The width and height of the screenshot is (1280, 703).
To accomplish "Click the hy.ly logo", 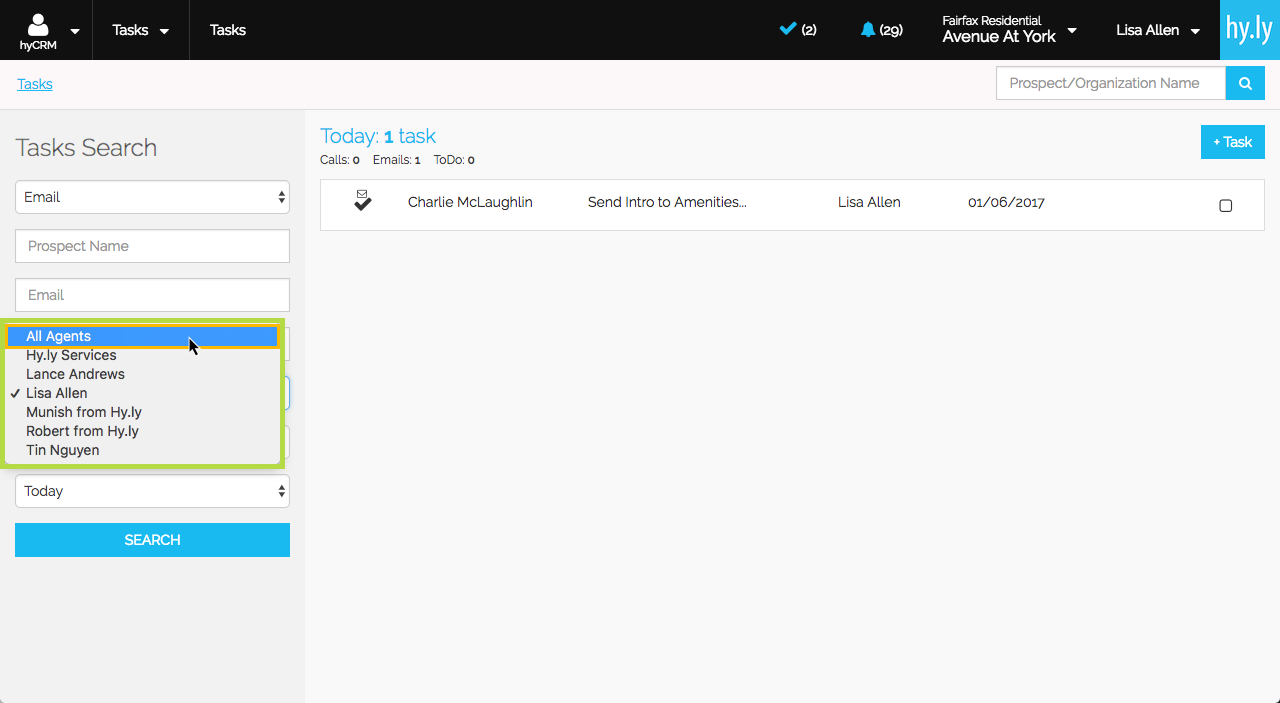I will 1250,30.
